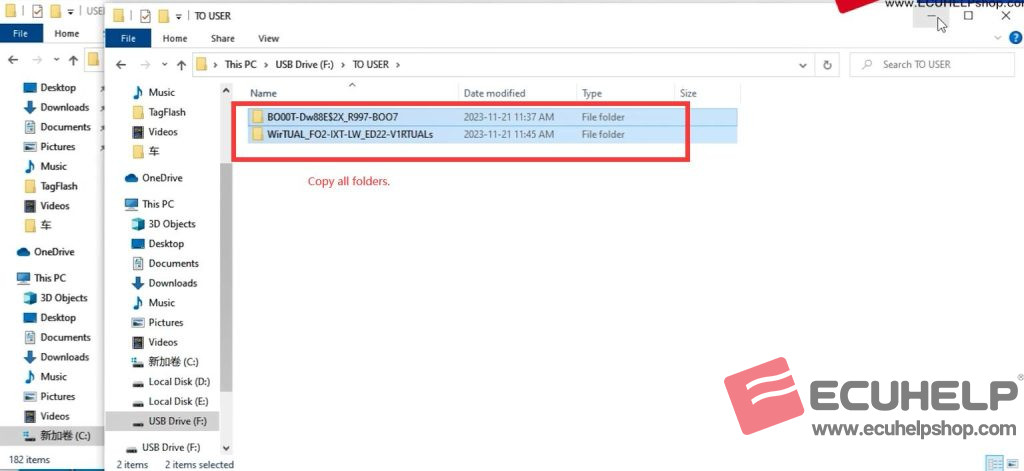Expand chevron after TO USER in address bar
The height and width of the screenshot is (471, 1024).
tap(398, 65)
